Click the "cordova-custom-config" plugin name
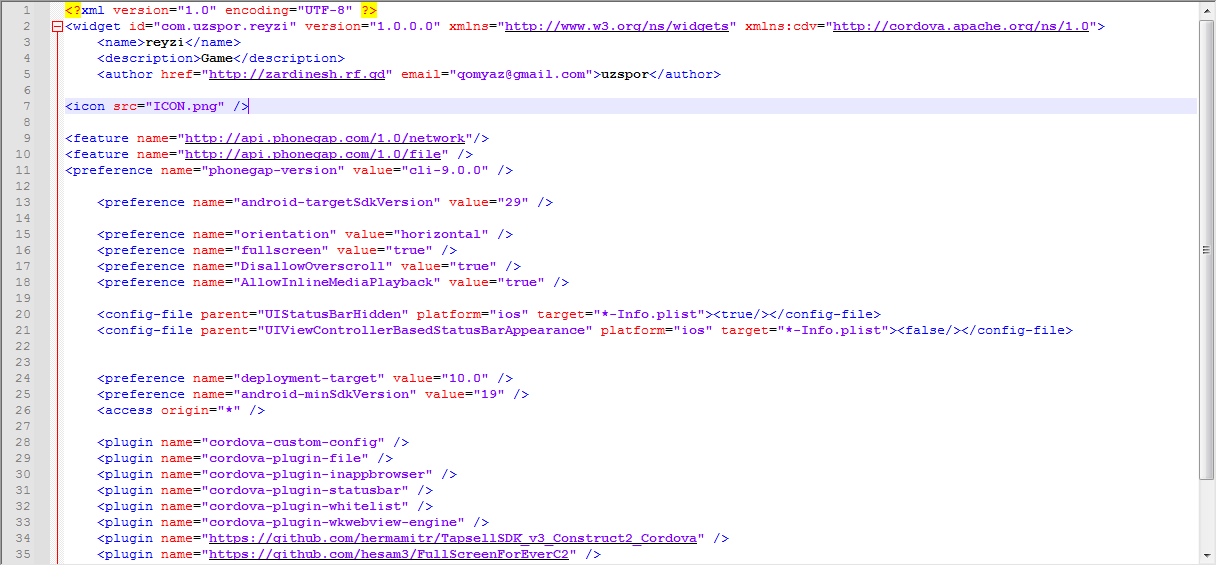 click(293, 442)
